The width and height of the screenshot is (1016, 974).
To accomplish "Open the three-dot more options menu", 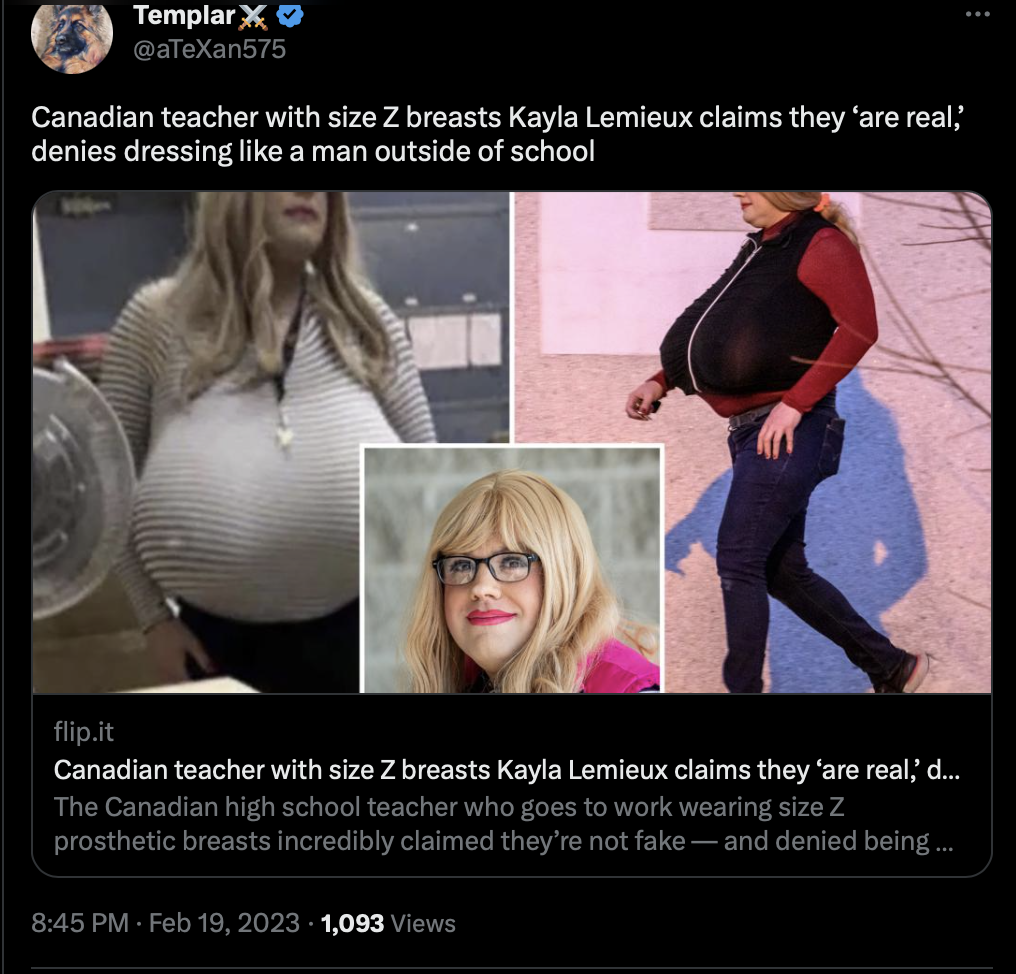I will (977, 14).
